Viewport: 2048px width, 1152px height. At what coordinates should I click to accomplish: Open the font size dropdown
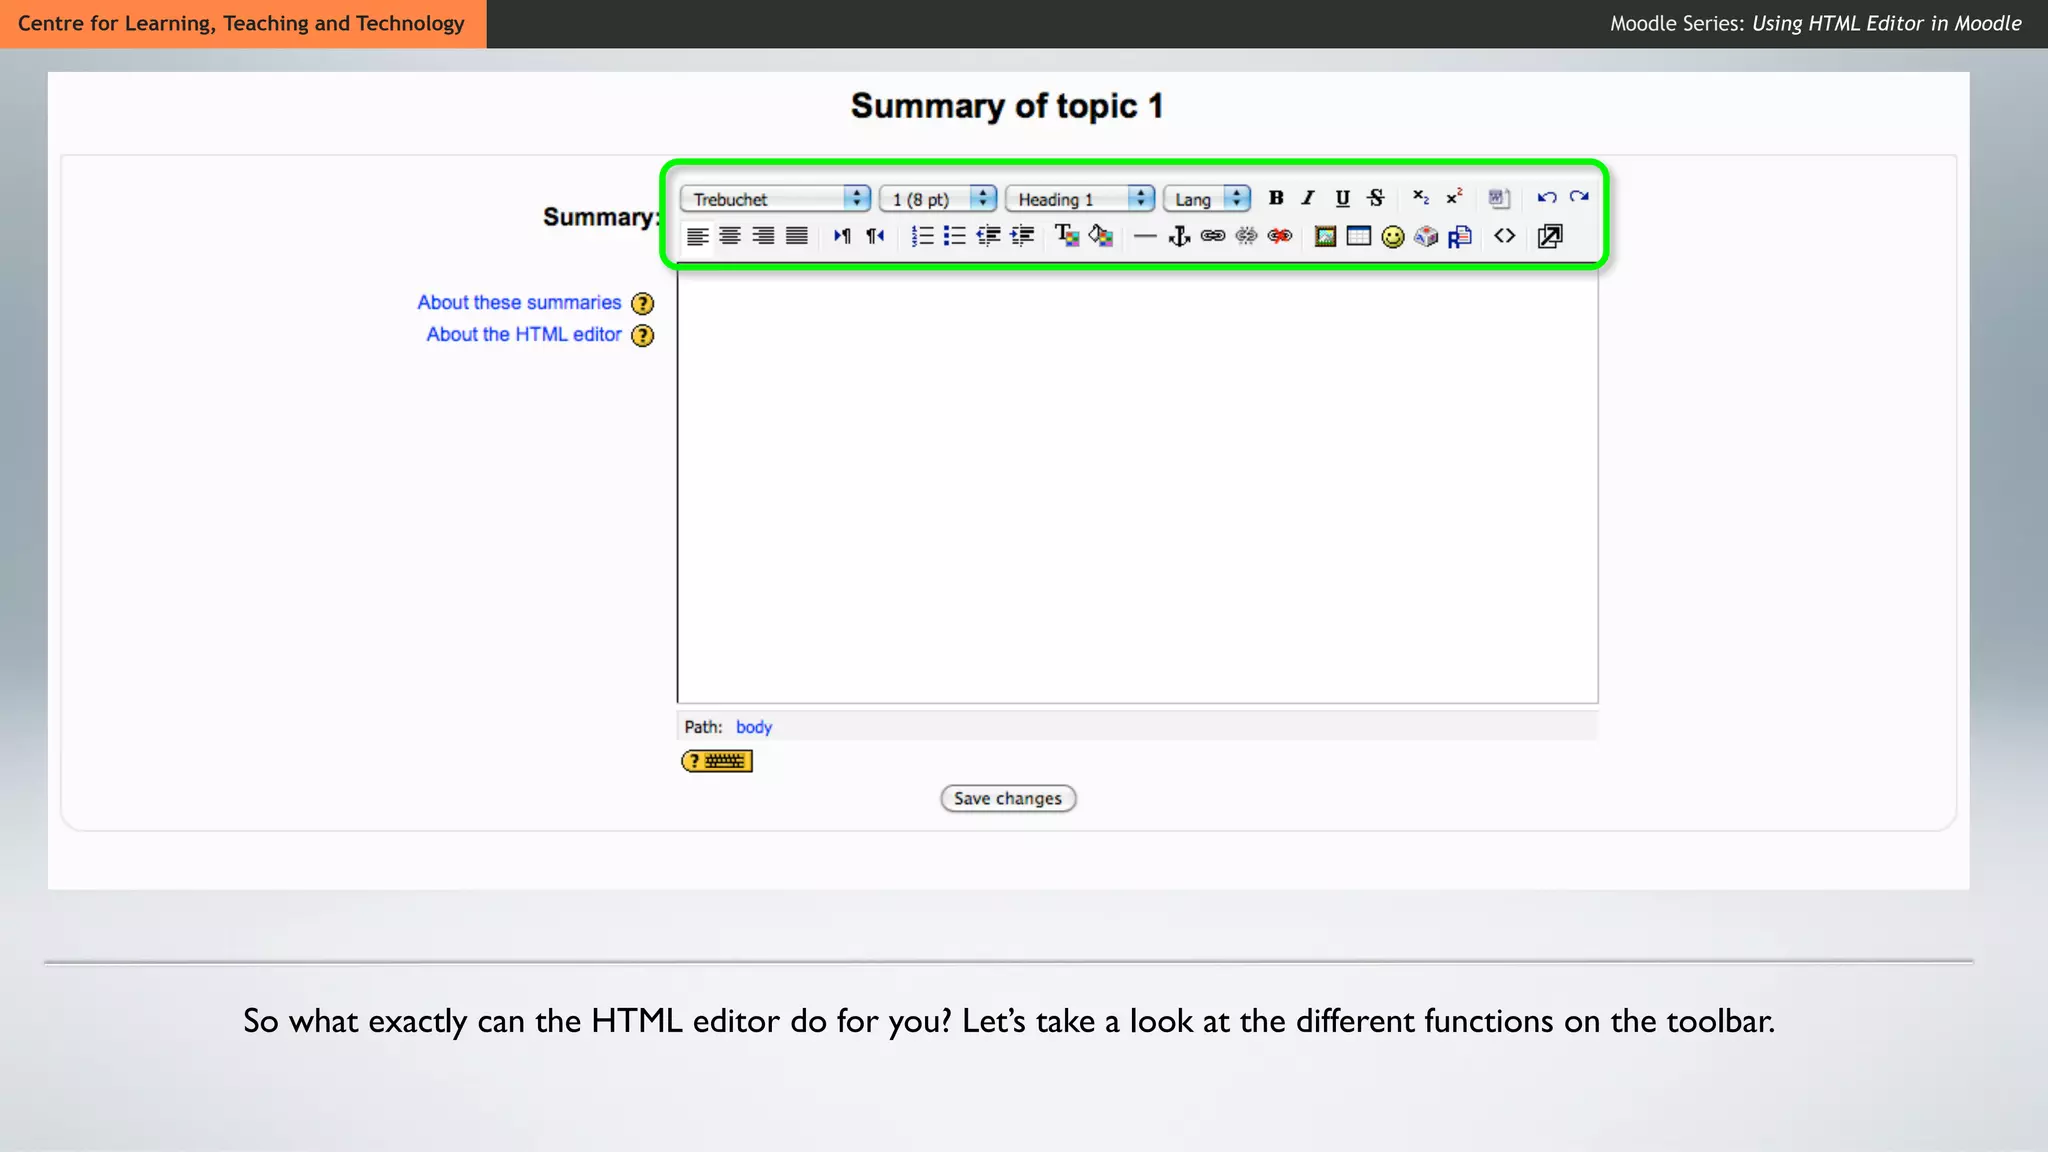click(938, 199)
